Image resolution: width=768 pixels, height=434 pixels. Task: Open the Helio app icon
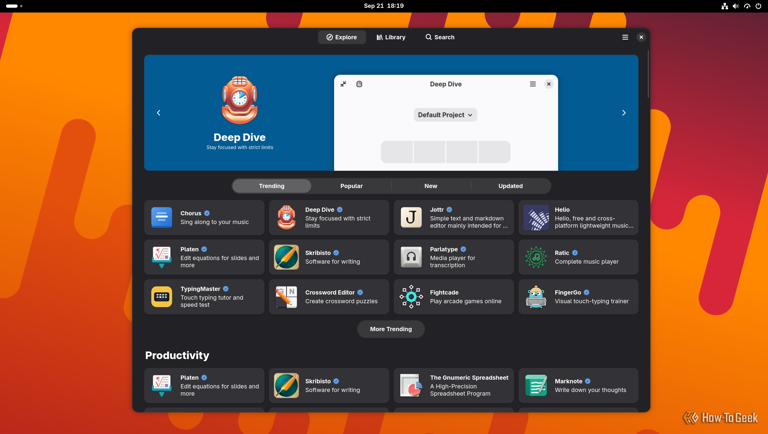[x=536, y=217]
